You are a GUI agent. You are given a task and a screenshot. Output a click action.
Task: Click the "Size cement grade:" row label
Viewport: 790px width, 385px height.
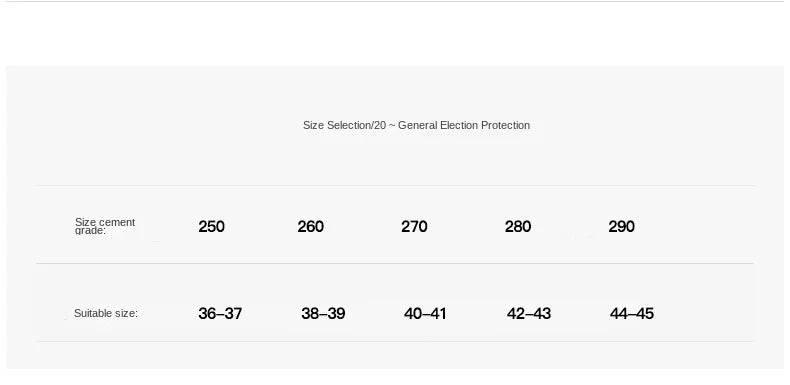click(x=105, y=226)
